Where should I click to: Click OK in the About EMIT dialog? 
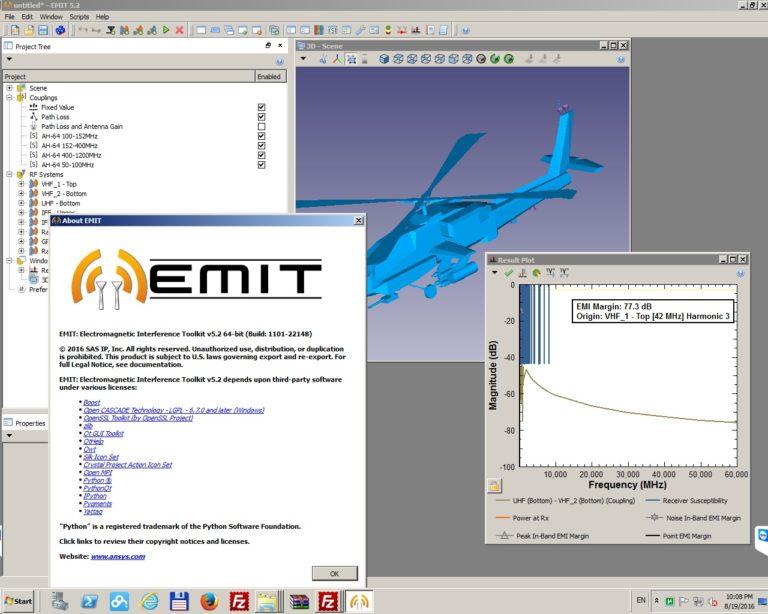click(x=335, y=573)
